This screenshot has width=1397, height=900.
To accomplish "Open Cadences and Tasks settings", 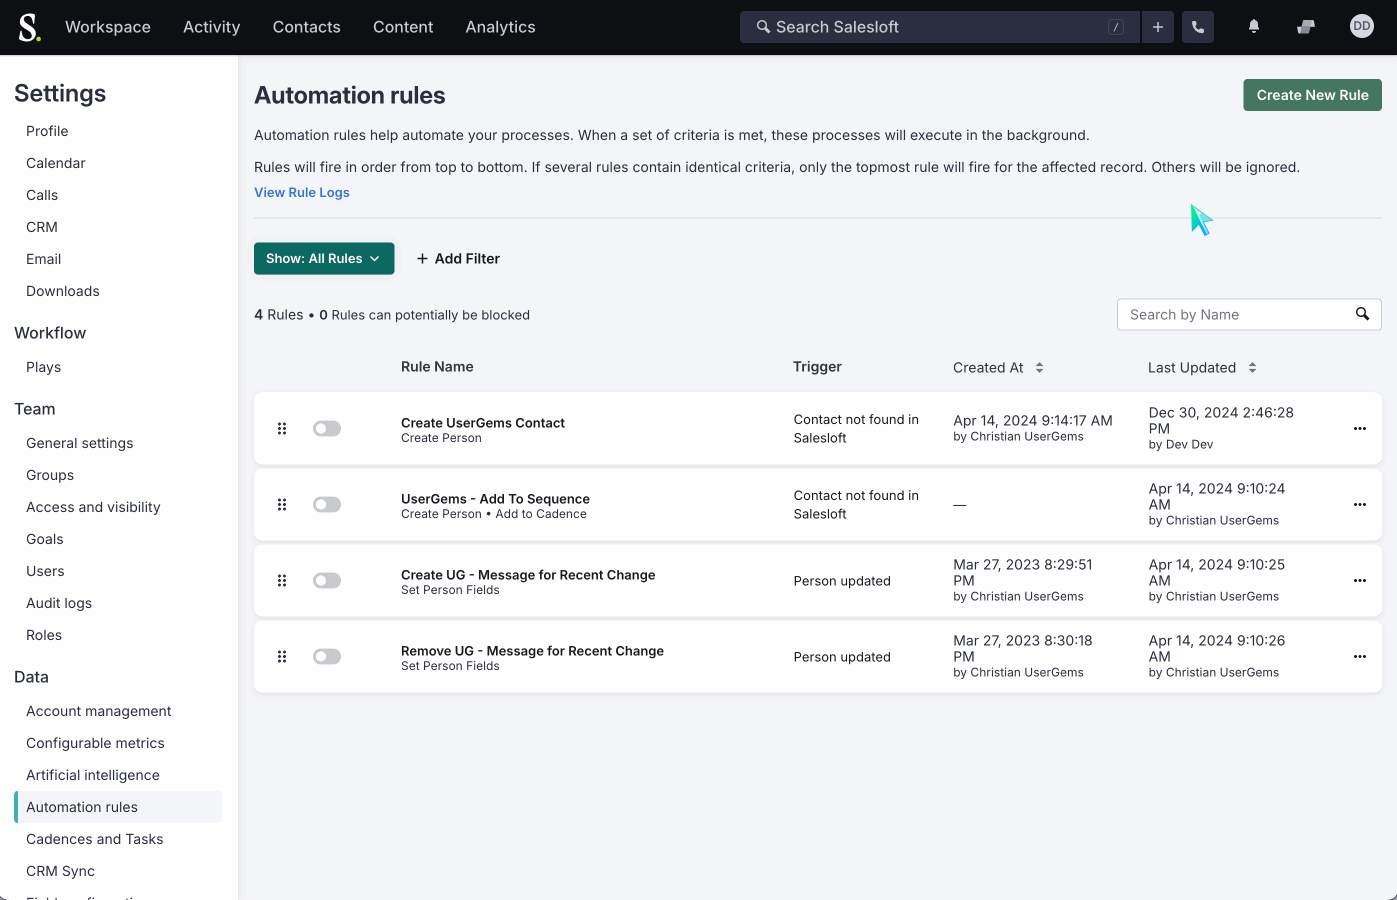I will [95, 839].
